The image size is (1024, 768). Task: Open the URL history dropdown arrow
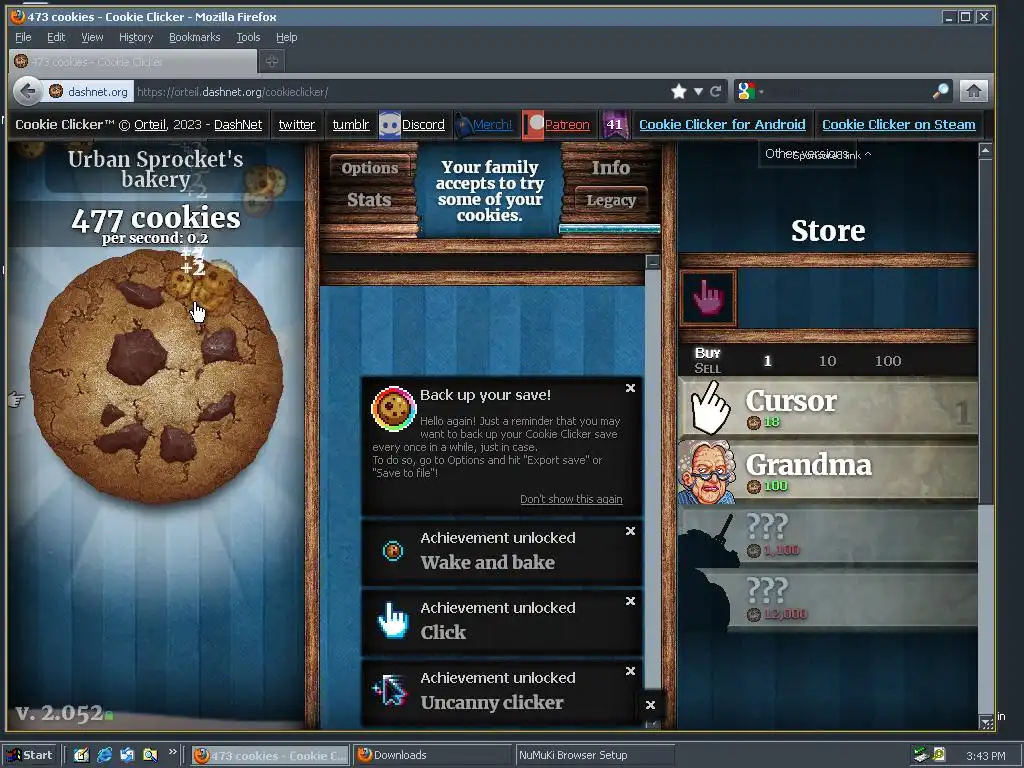pyautogui.click(x=698, y=91)
